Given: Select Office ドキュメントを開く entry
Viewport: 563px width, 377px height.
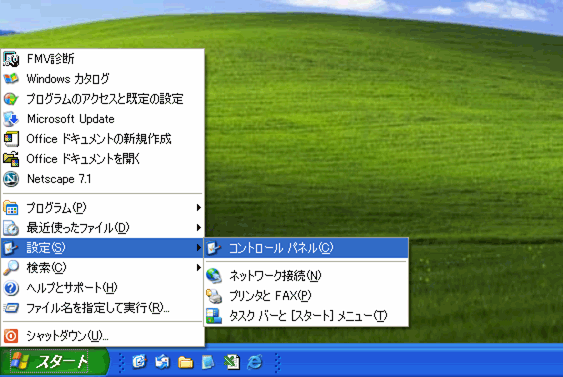Looking at the screenshot, I should coord(103,159).
